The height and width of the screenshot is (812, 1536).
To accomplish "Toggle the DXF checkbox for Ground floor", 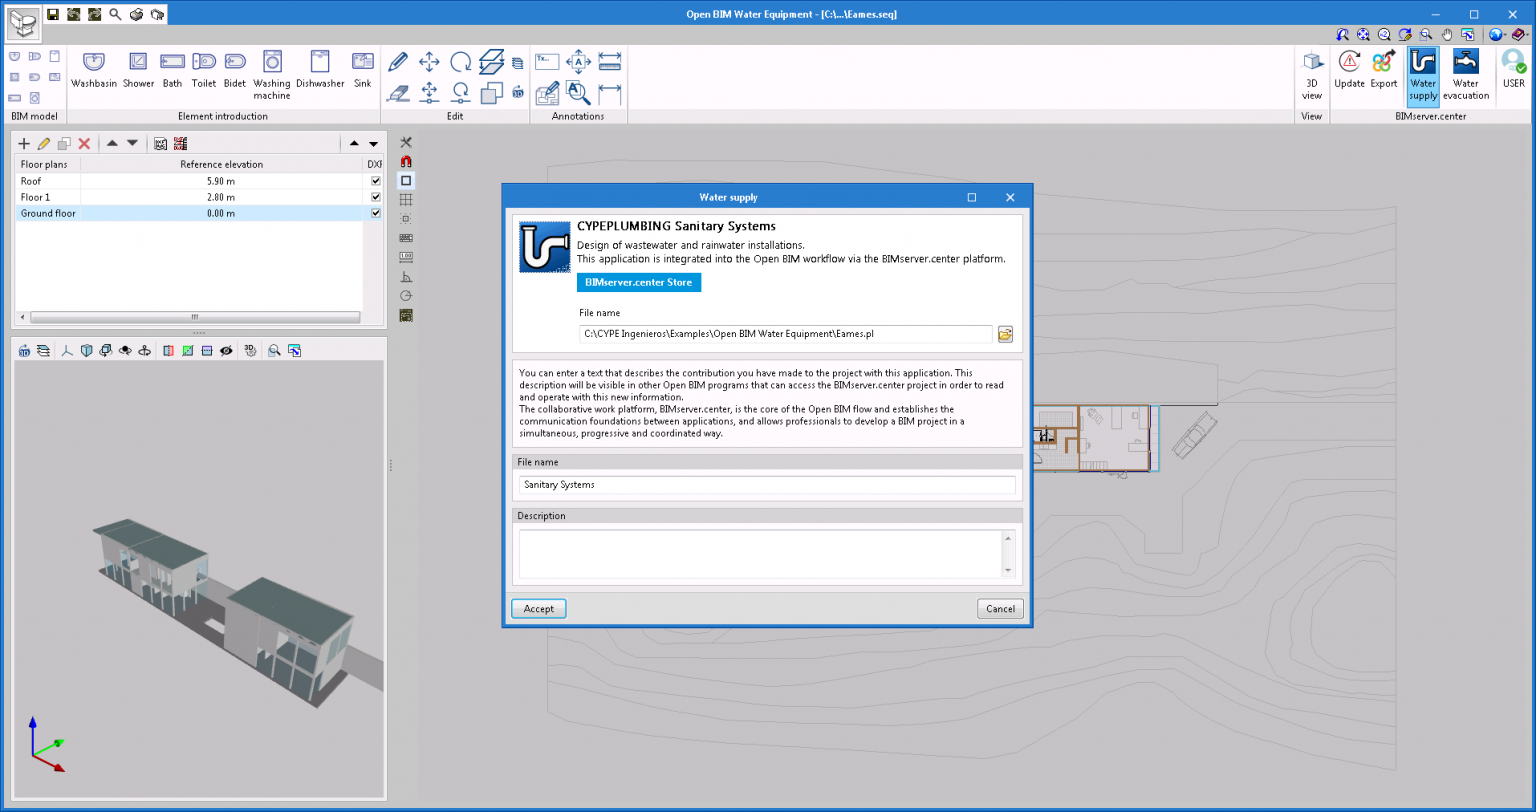I will click(376, 213).
